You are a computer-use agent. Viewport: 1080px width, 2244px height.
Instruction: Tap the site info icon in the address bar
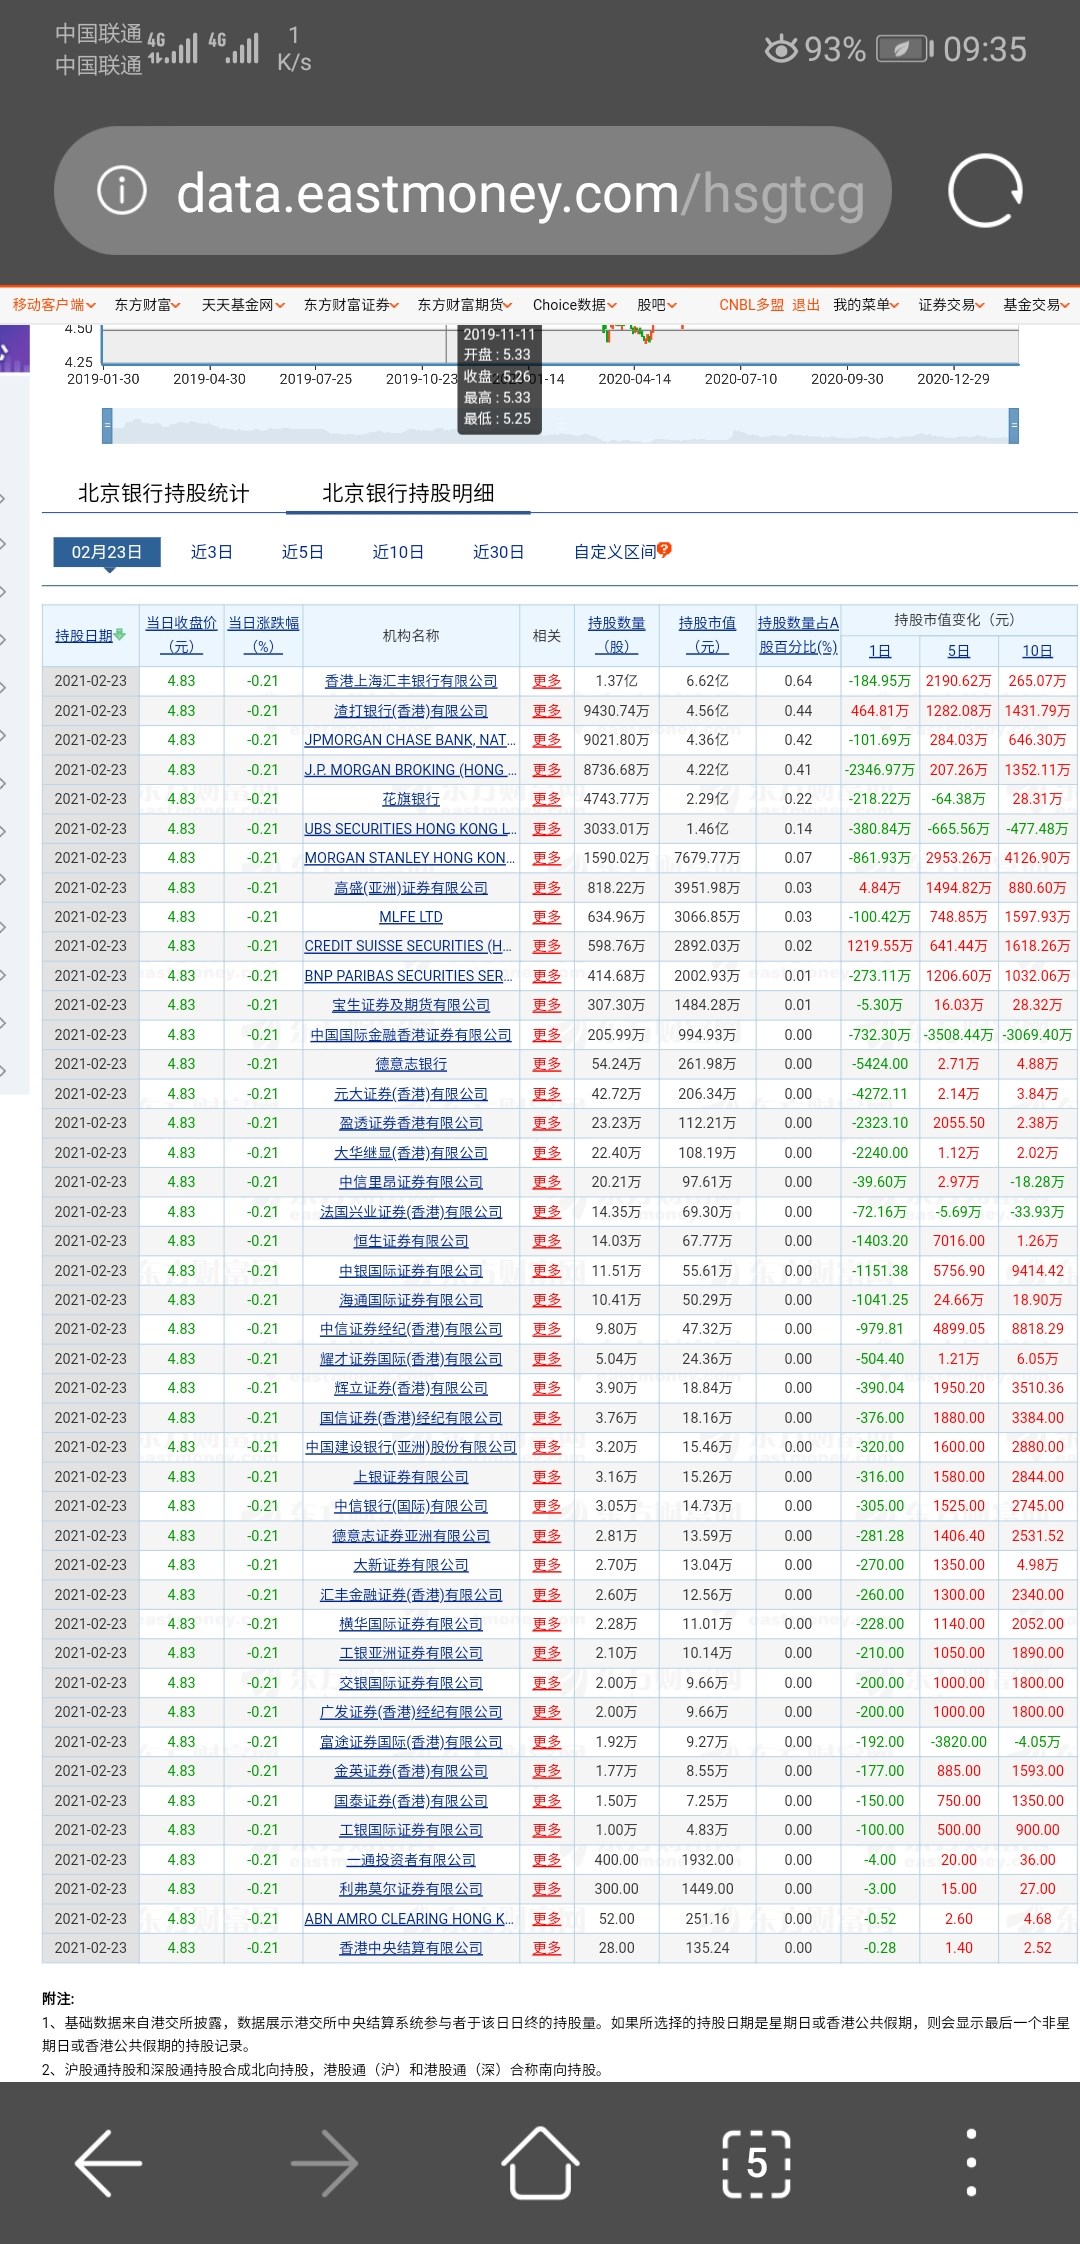point(122,190)
